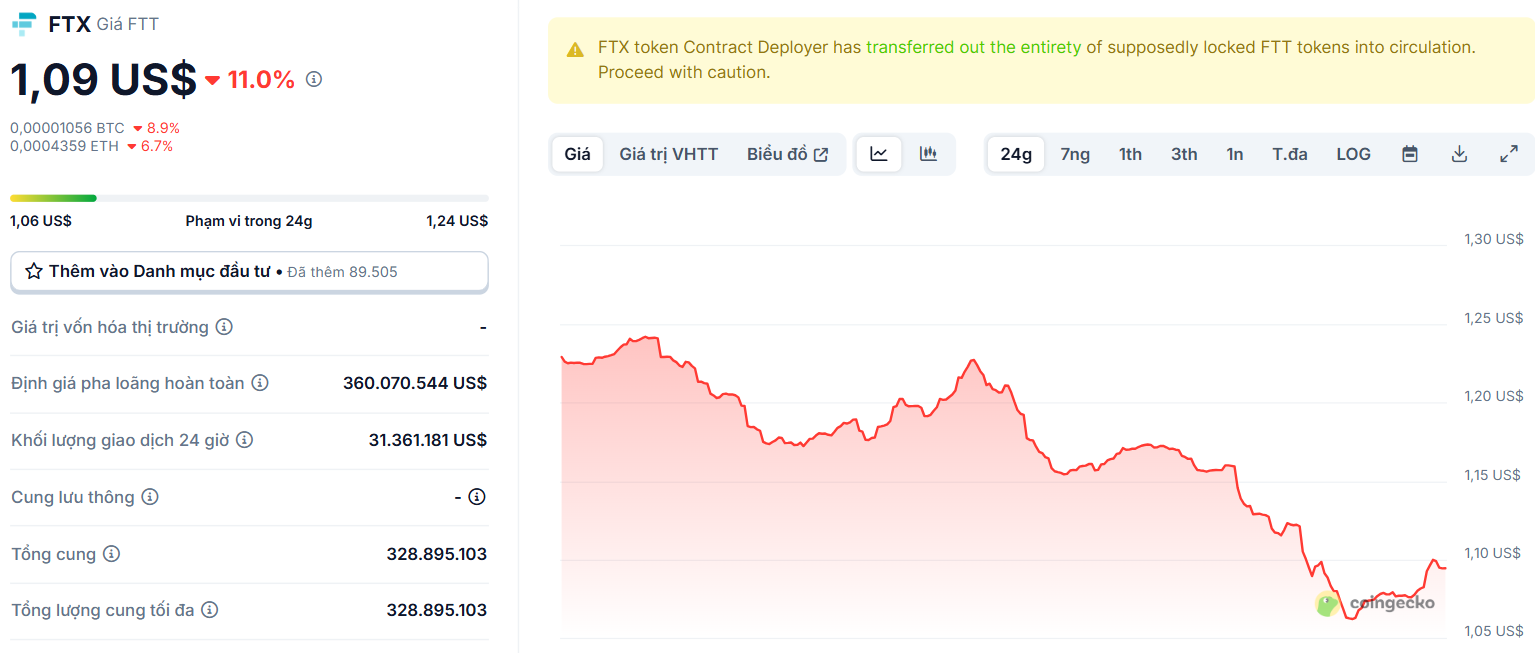Switch to the candlestick chart icon

click(x=928, y=154)
